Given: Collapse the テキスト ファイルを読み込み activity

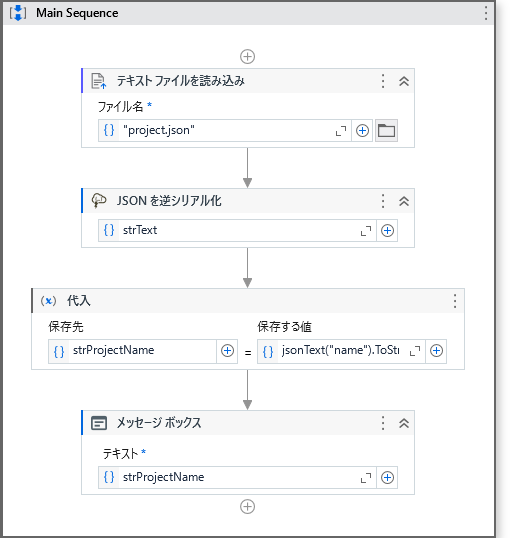Looking at the screenshot, I should [x=404, y=81].
